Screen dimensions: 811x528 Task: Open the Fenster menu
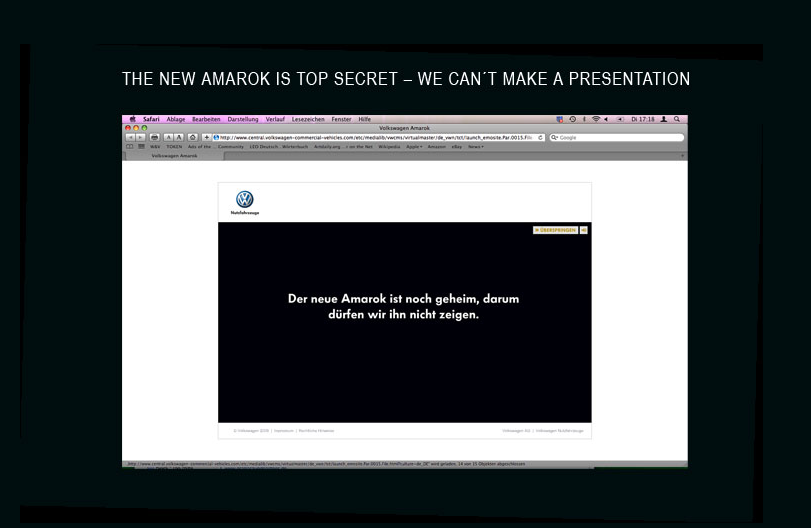tap(341, 119)
